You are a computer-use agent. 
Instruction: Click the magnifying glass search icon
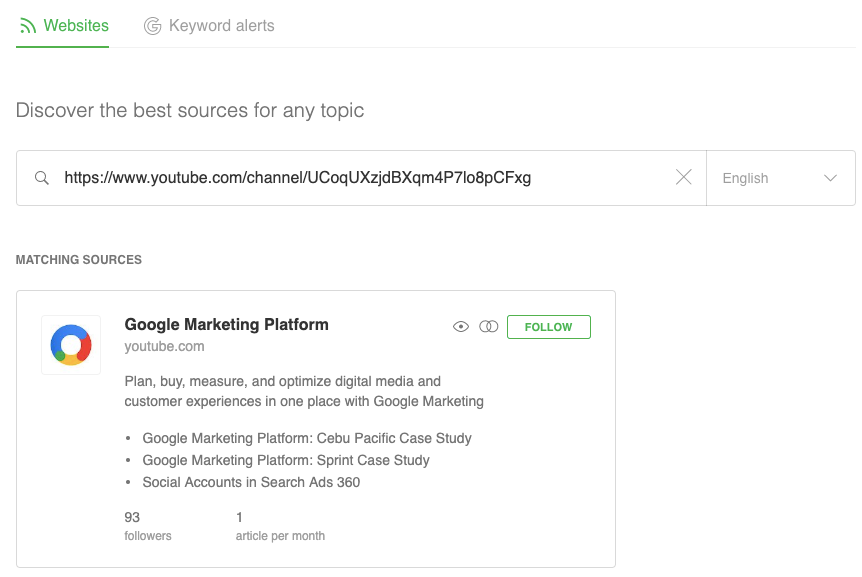42,178
